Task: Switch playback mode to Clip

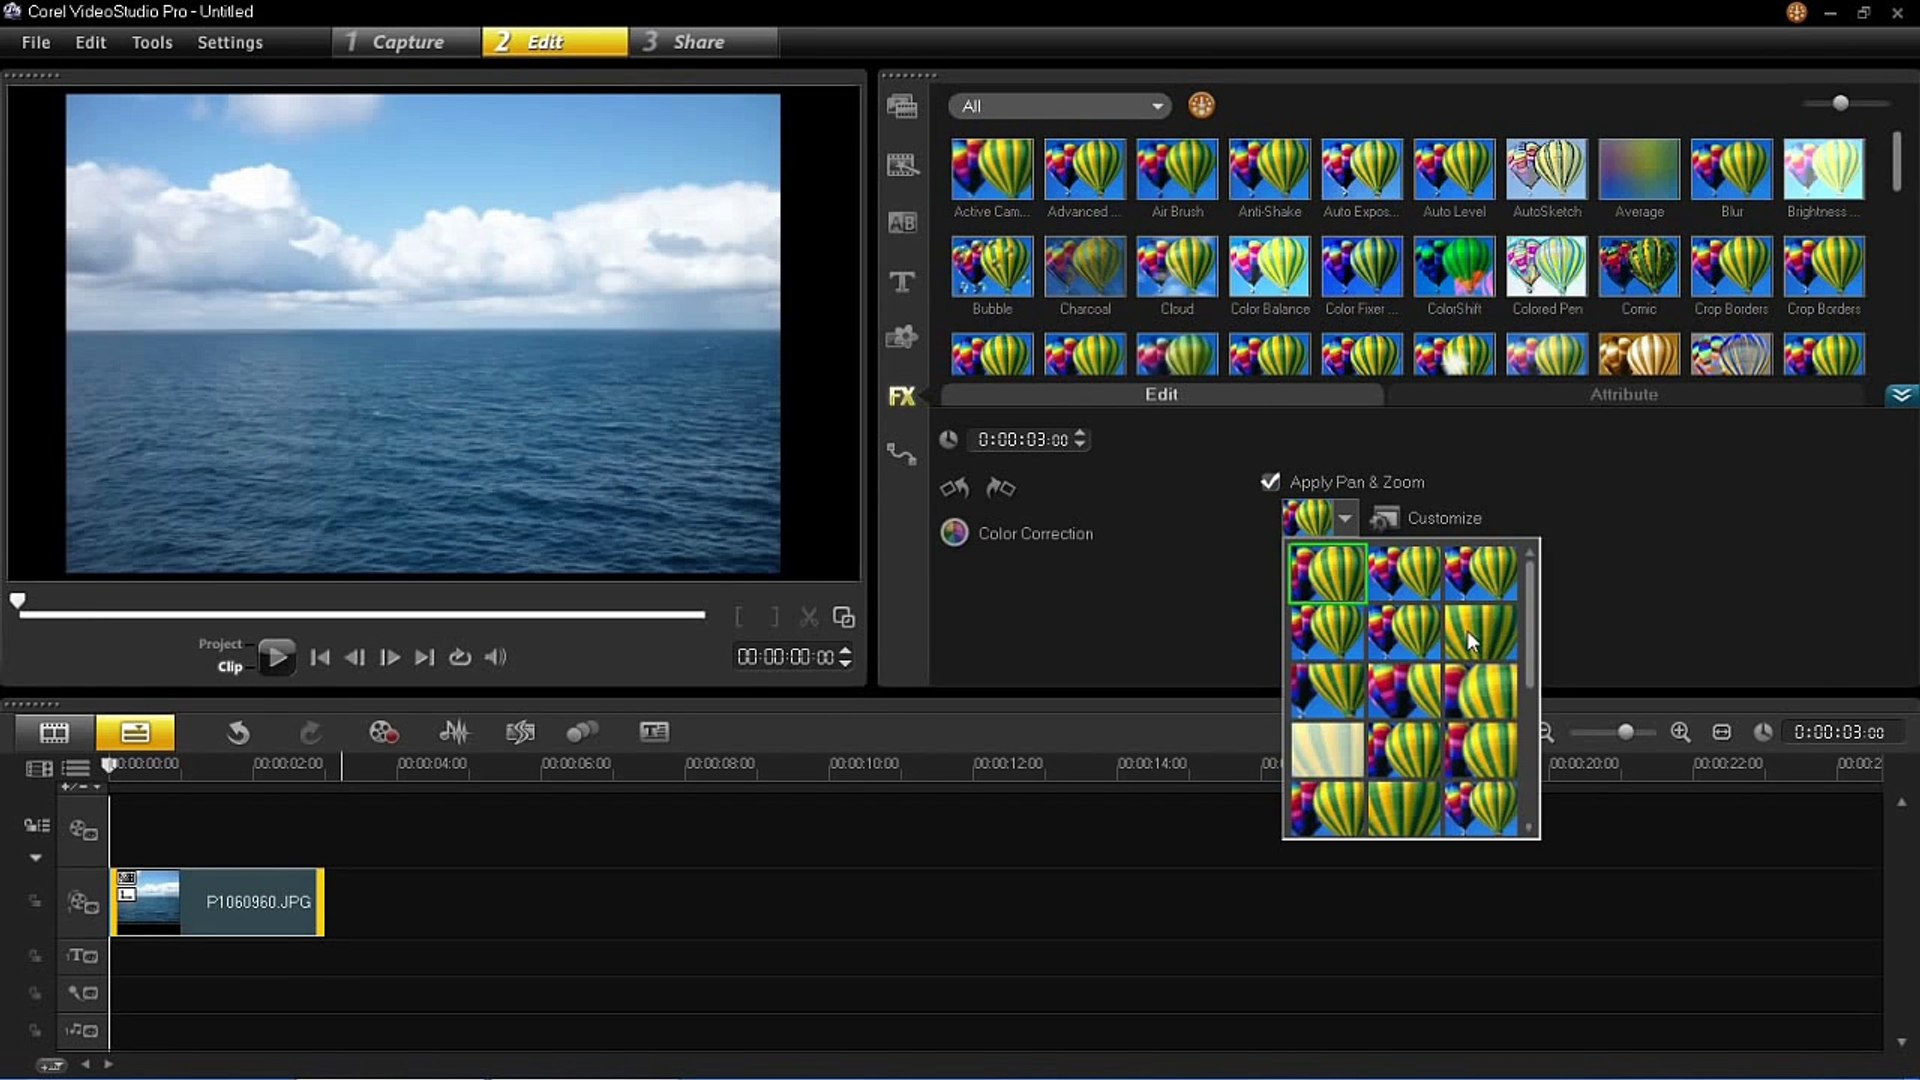Action: tap(230, 667)
